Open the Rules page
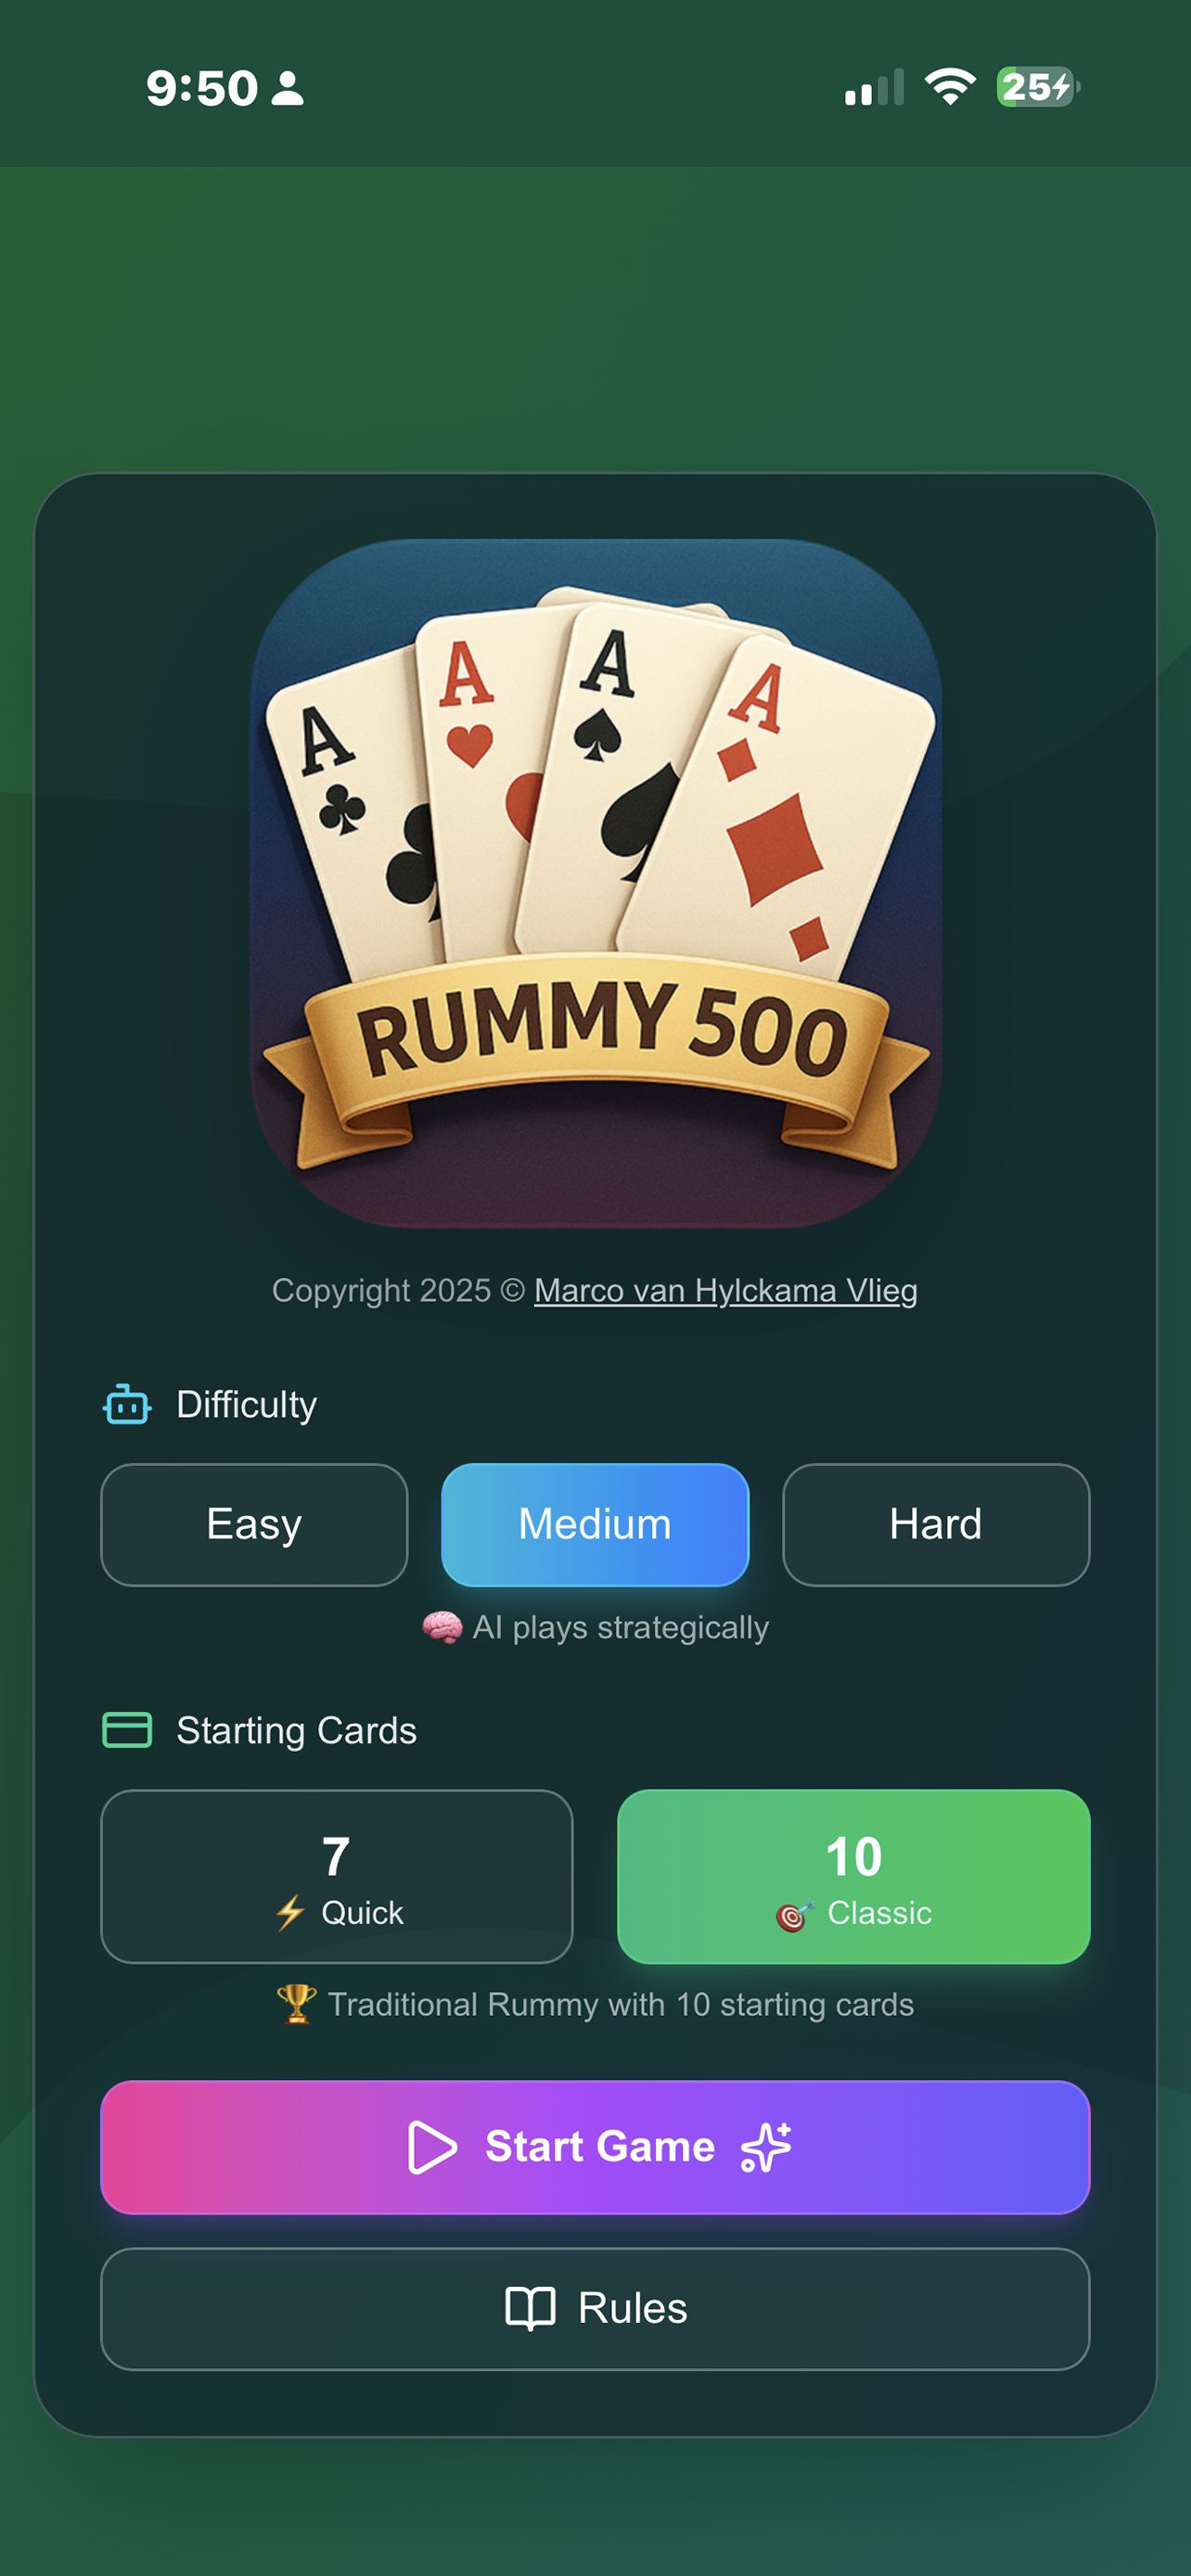 595,2308
